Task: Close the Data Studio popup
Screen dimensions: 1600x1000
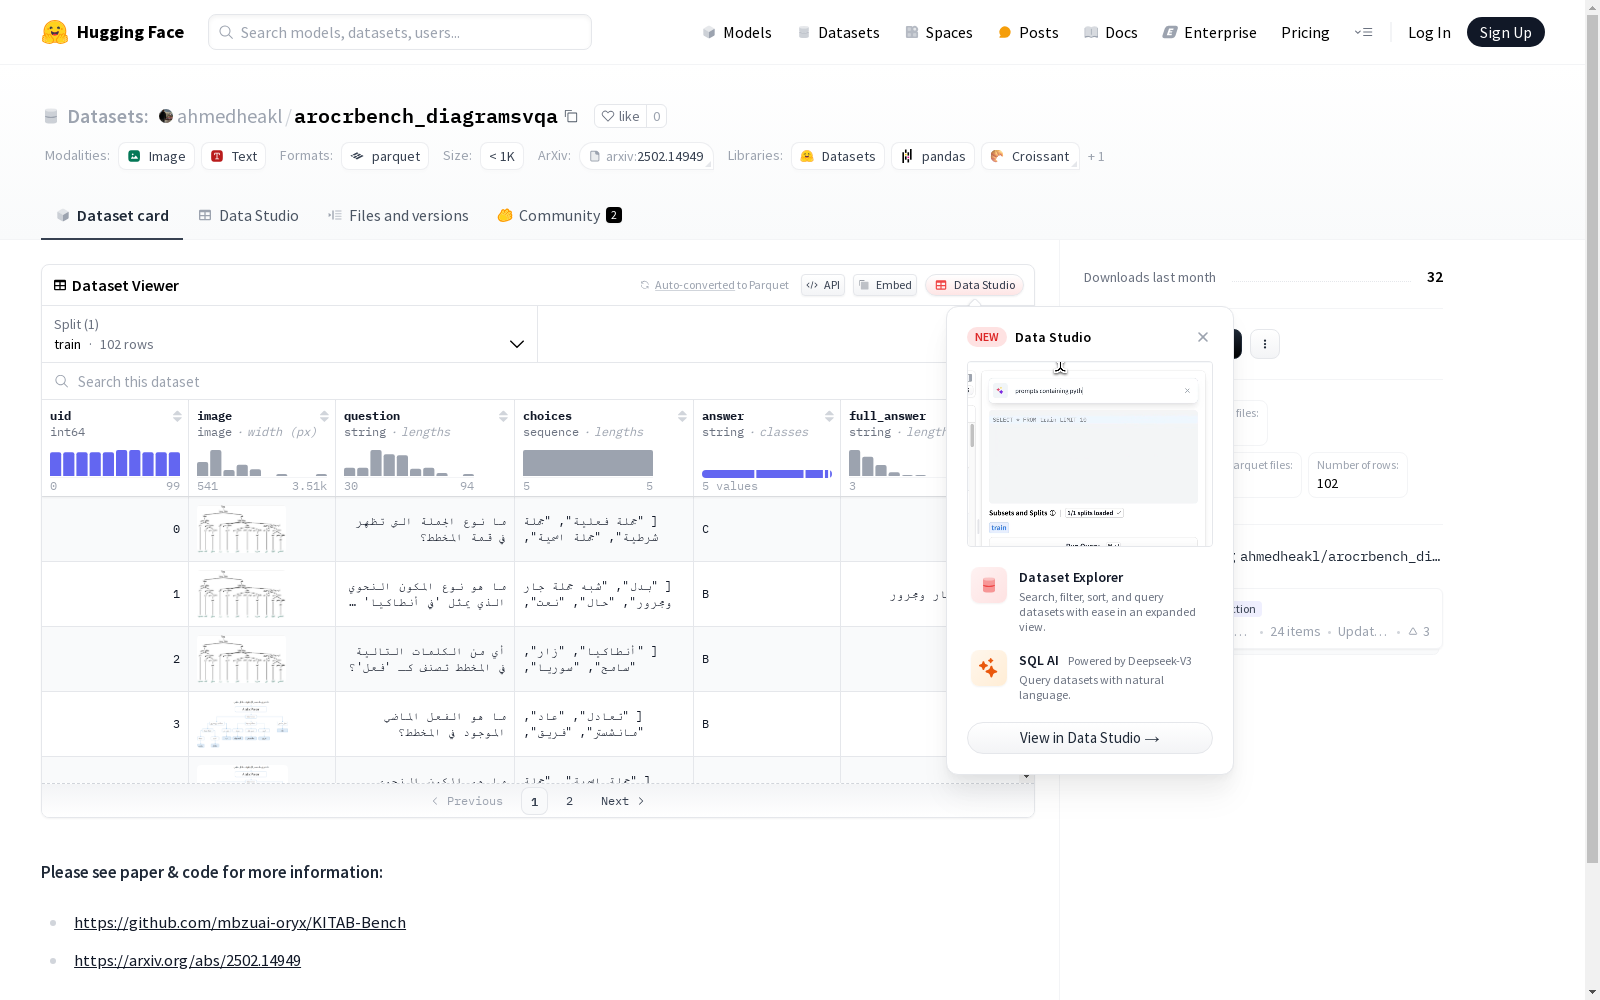Action: (1203, 337)
